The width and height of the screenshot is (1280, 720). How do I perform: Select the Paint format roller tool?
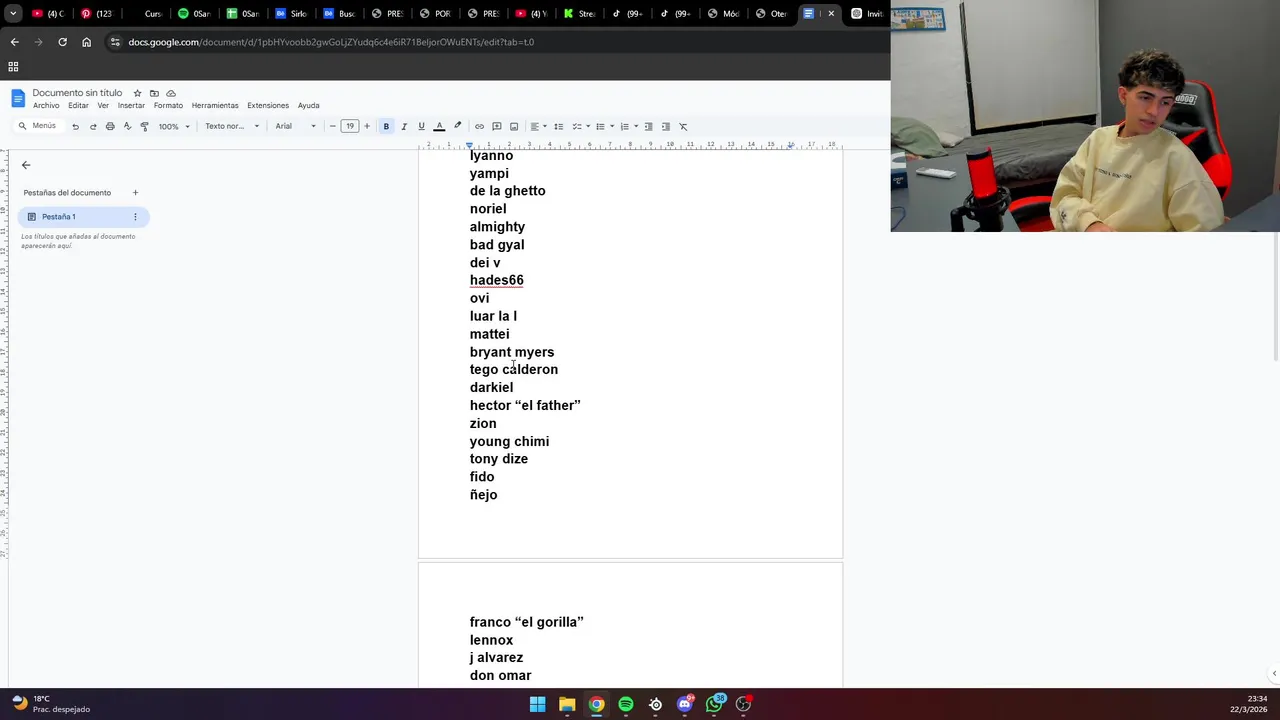pos(144,126)
